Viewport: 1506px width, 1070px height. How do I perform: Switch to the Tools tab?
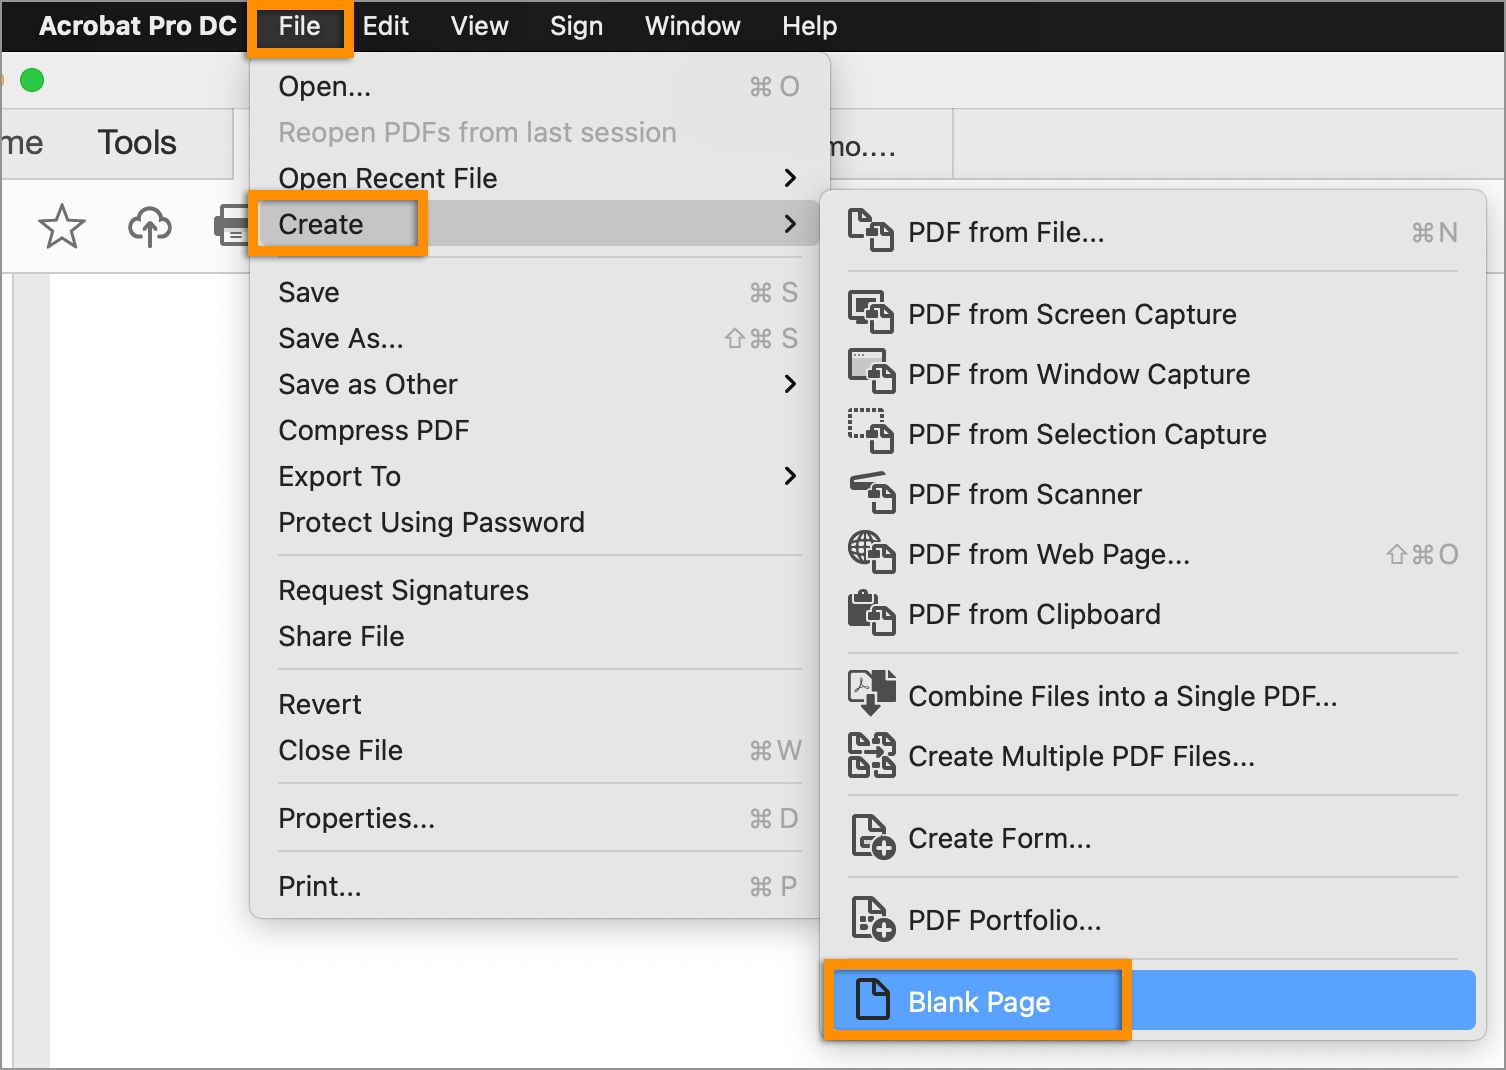(137, 143)
